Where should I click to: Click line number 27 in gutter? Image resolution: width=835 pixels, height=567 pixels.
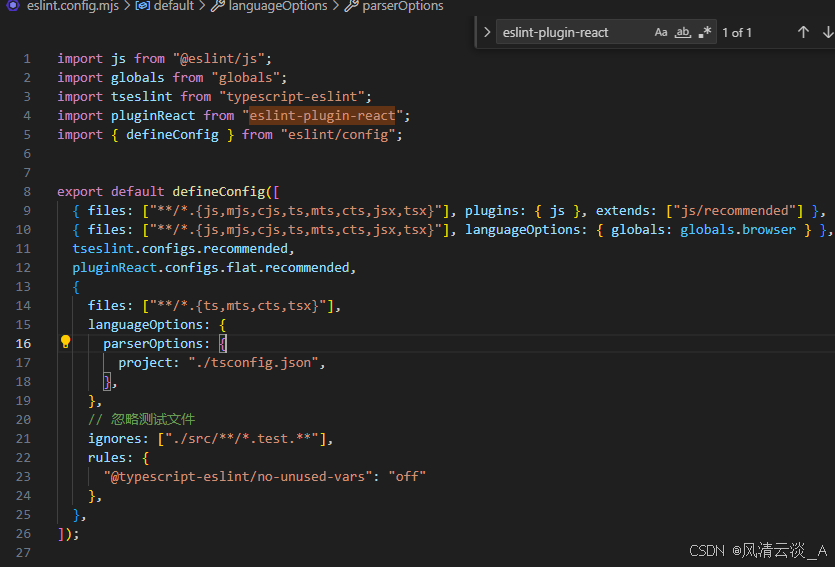[23, 553]
